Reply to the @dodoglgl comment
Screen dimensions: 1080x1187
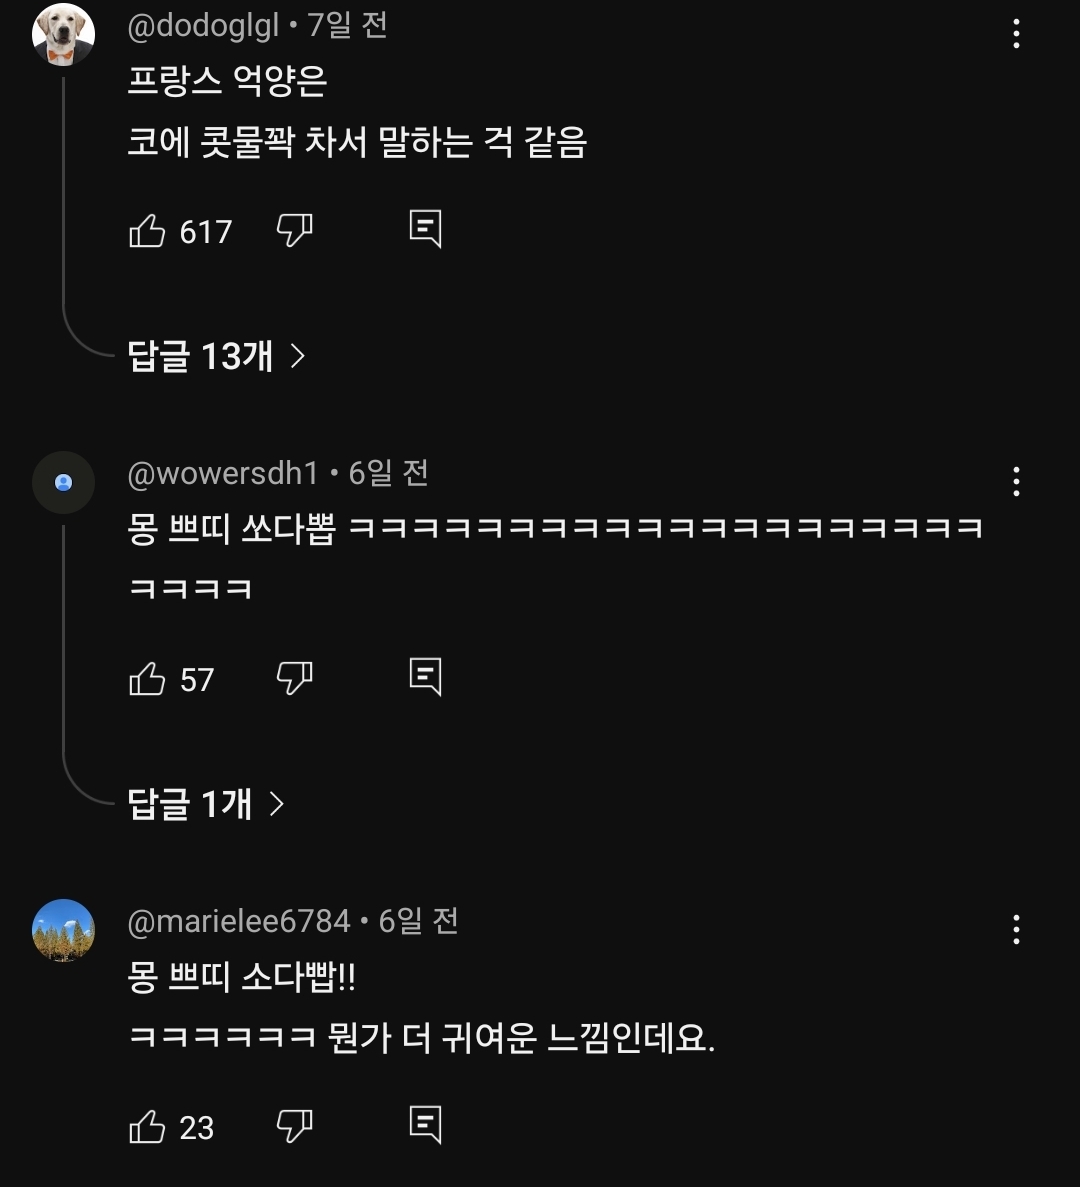[x=425, y=229]
